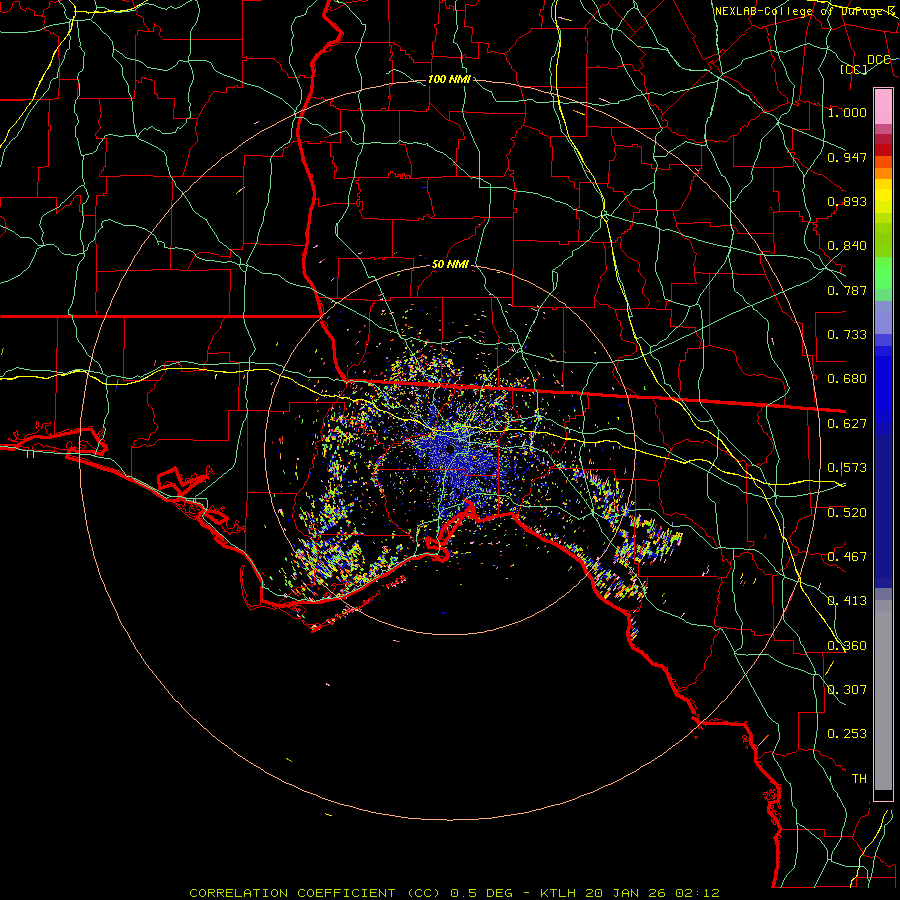The height and width of the screenshot is (900, 900).
Task: Click the TH threshold label
Action: tap(859, 779)
